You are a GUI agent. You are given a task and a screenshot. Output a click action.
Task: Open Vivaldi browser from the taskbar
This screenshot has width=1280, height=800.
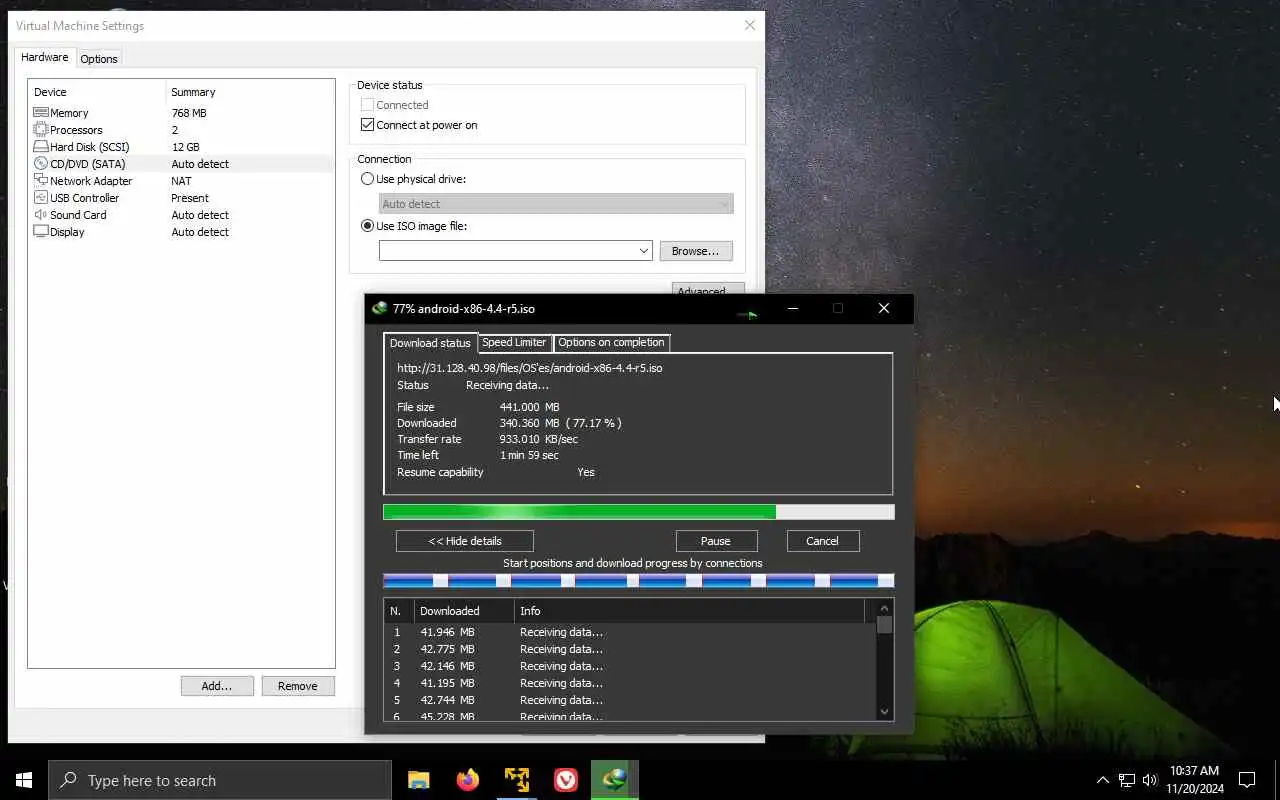(x=566, y=780)
